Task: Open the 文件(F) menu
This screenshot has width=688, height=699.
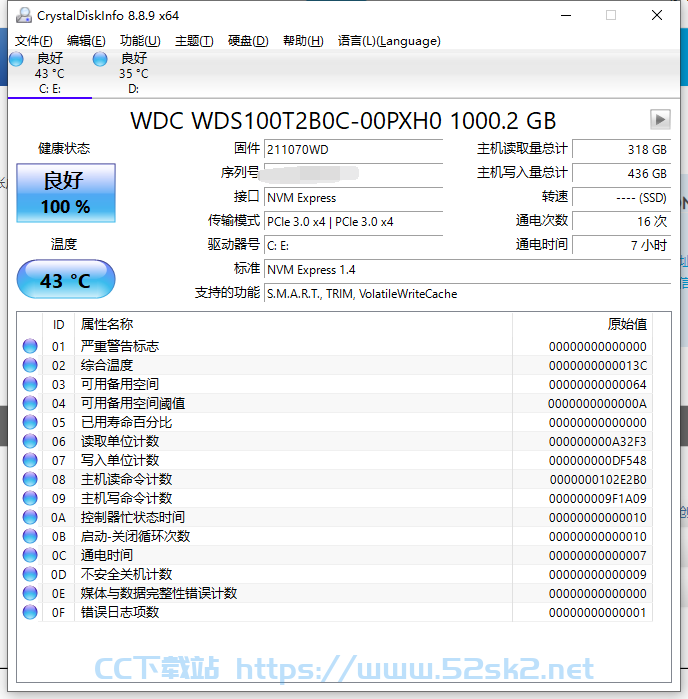Action: [x=33, y=41]
